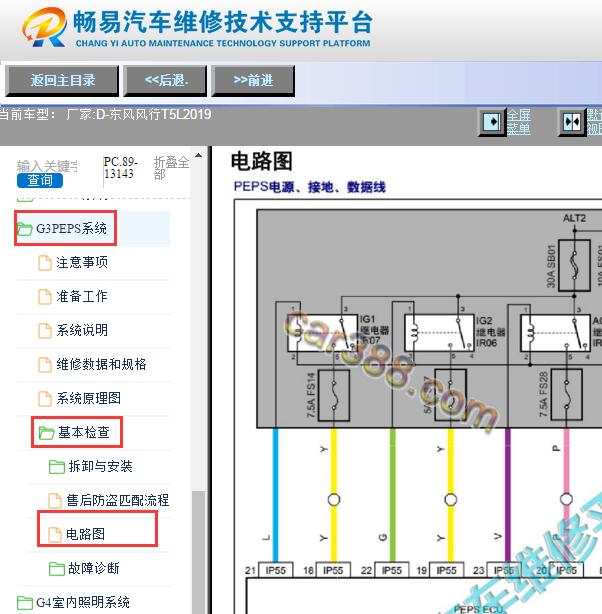Click PC.89-13143 text in sidebar

click(121, 168)
